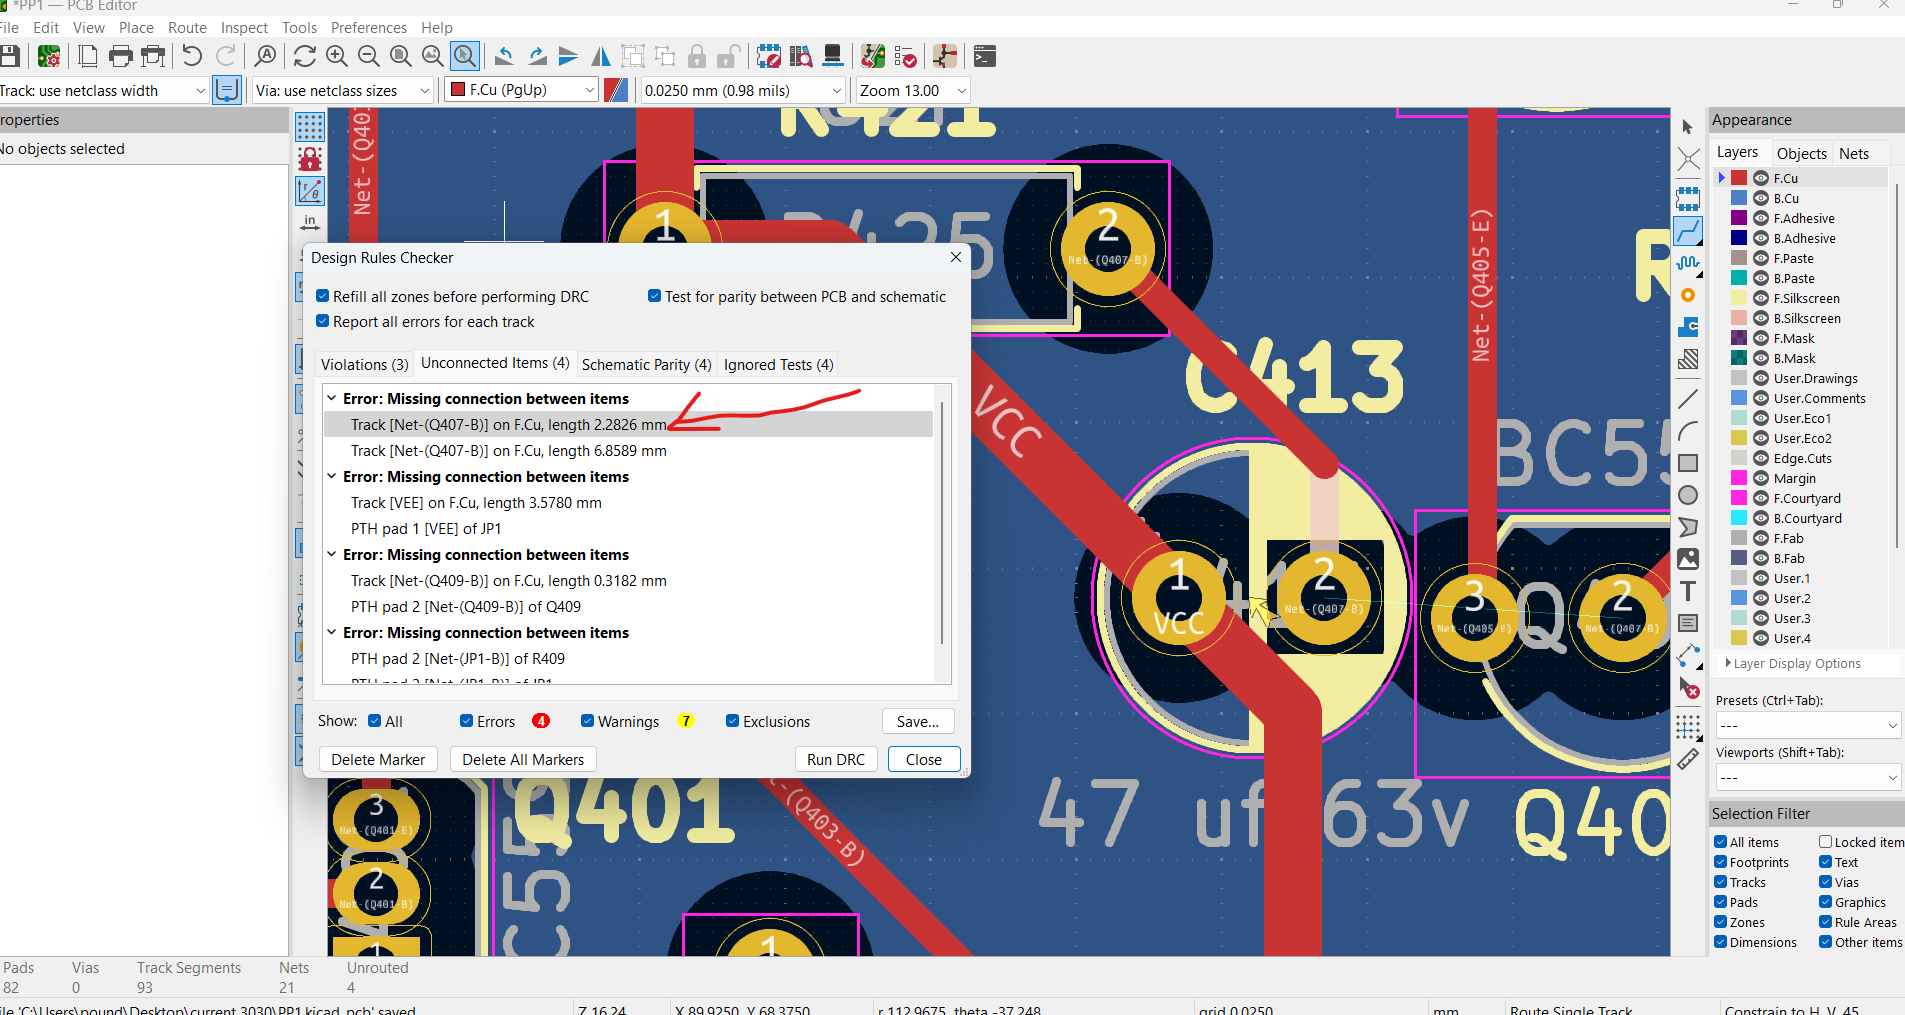Hide the B.Cu layer
This screenshot has height=1015, width=1905.
(1761, 198)
